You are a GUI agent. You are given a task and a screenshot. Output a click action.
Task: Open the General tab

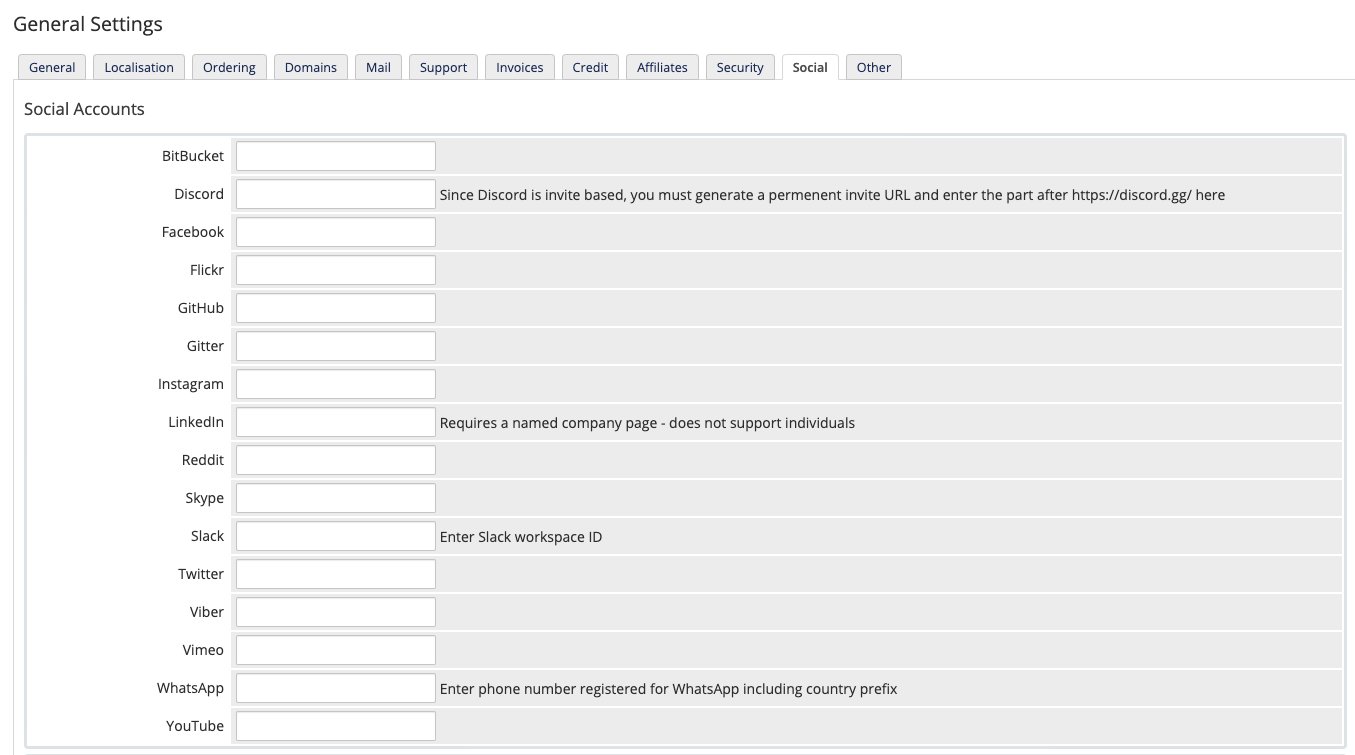(x=52, y=67)
